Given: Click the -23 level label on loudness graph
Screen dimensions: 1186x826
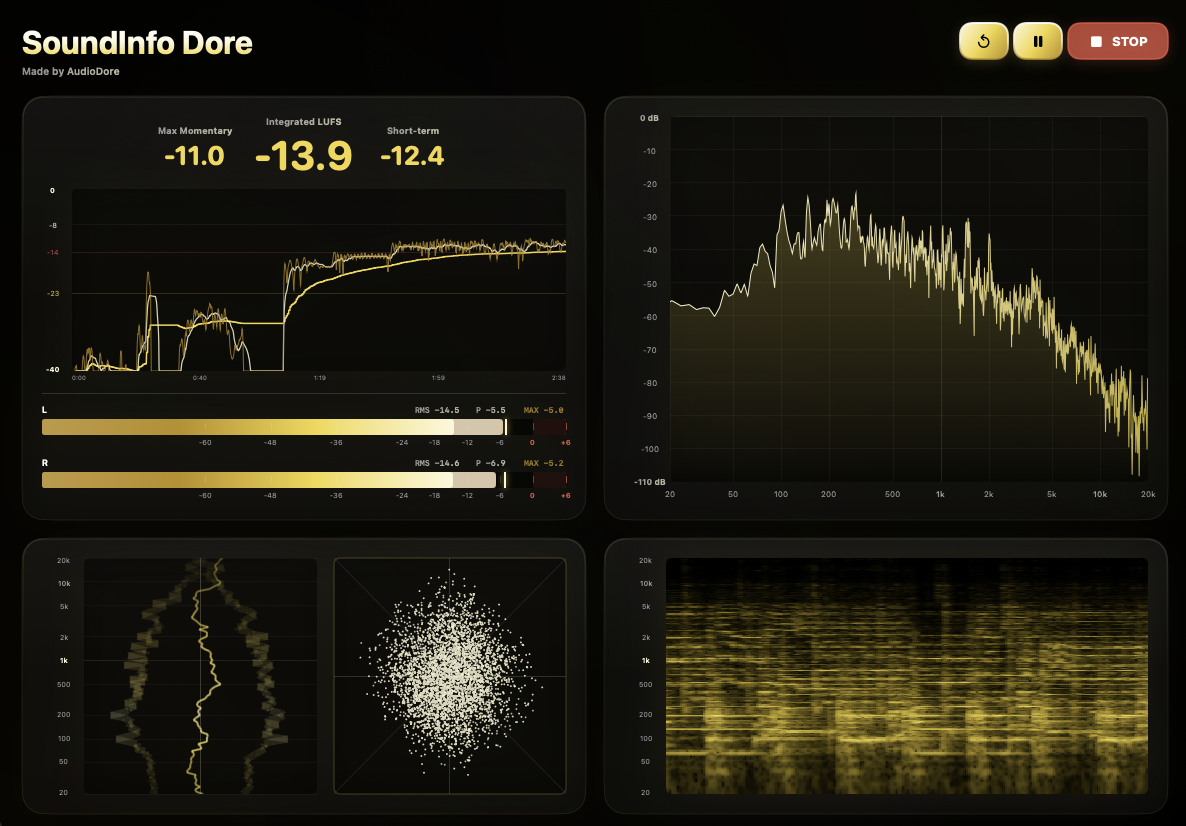Looking at the screenshot, I should [x=53, y=293].
